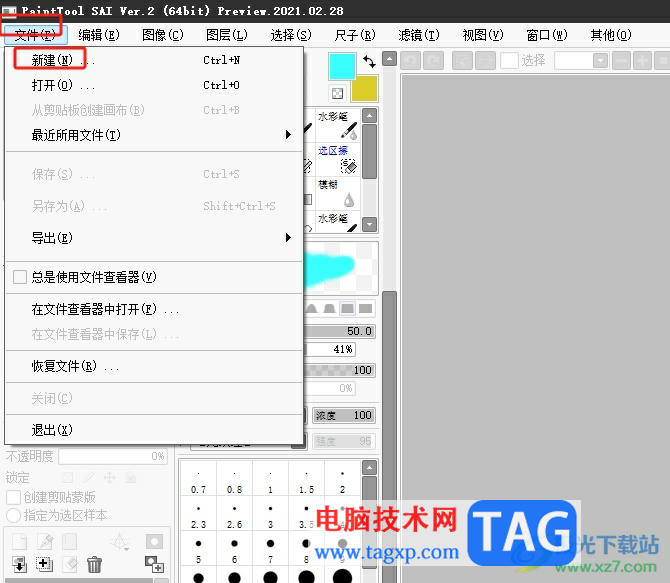Screen dimensions: 670x583
Task: Open the 视图 menu
Action: 483,35
